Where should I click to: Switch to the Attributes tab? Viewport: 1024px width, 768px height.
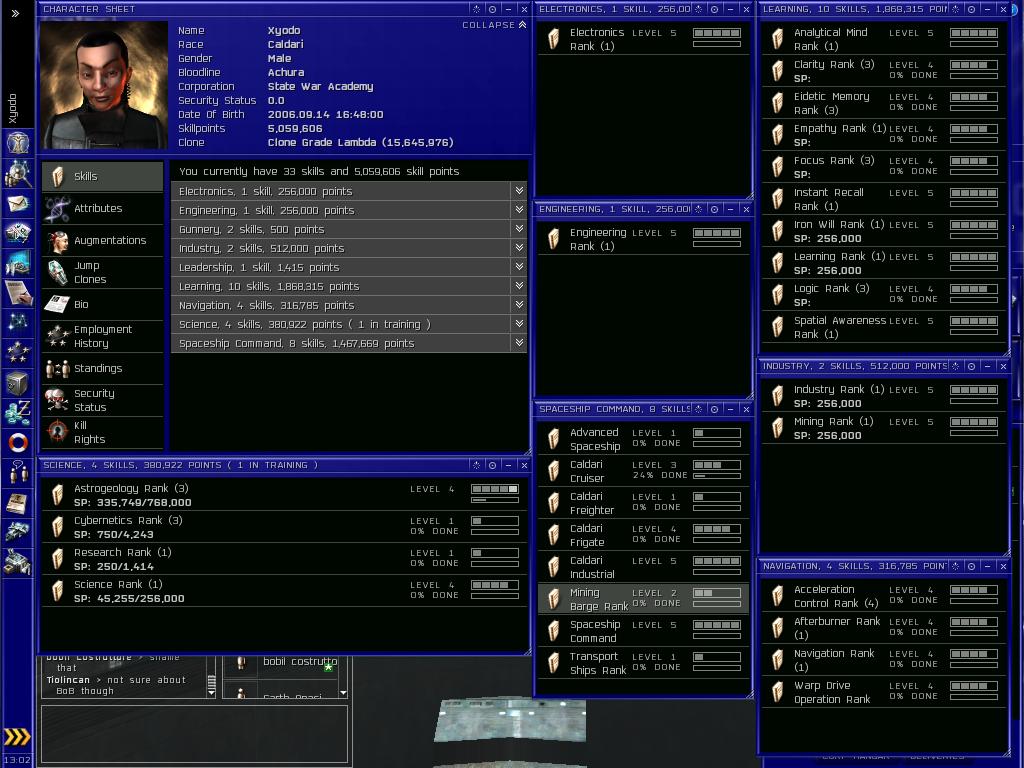click(x=103, y=208)
